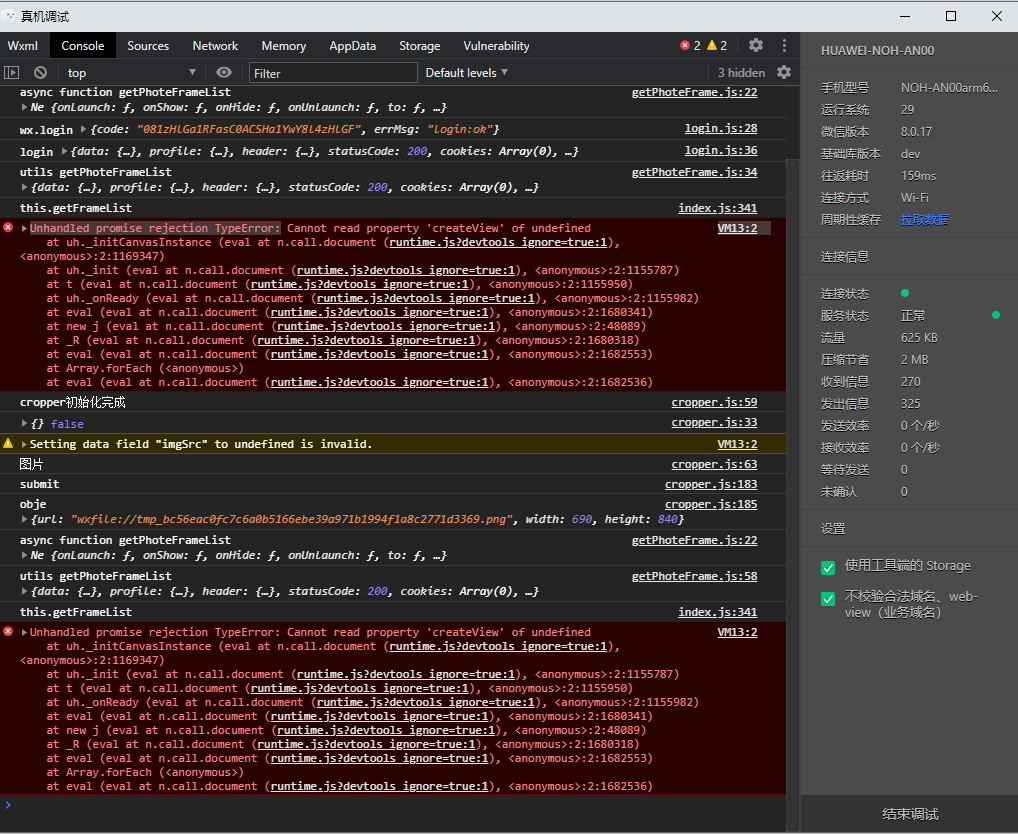Open the three-dot more options menu

coord(784,45)
